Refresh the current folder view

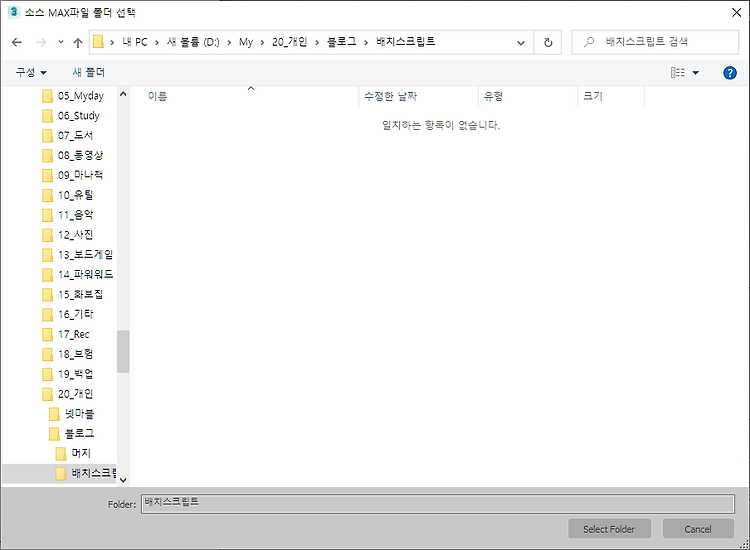[x=548, y=43]
